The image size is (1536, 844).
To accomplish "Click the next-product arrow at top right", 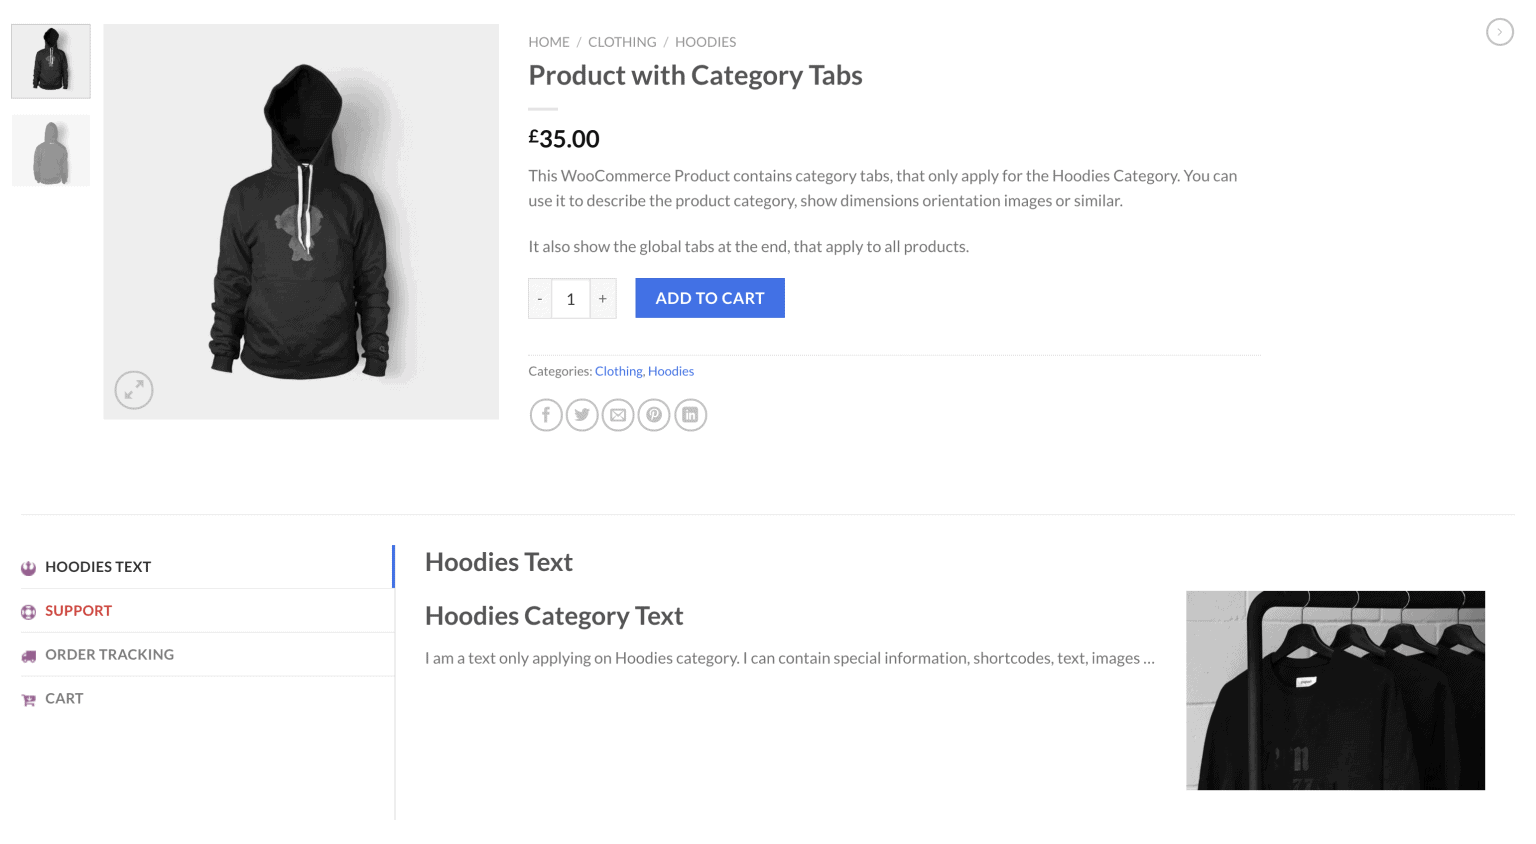I will (1499, 31).
